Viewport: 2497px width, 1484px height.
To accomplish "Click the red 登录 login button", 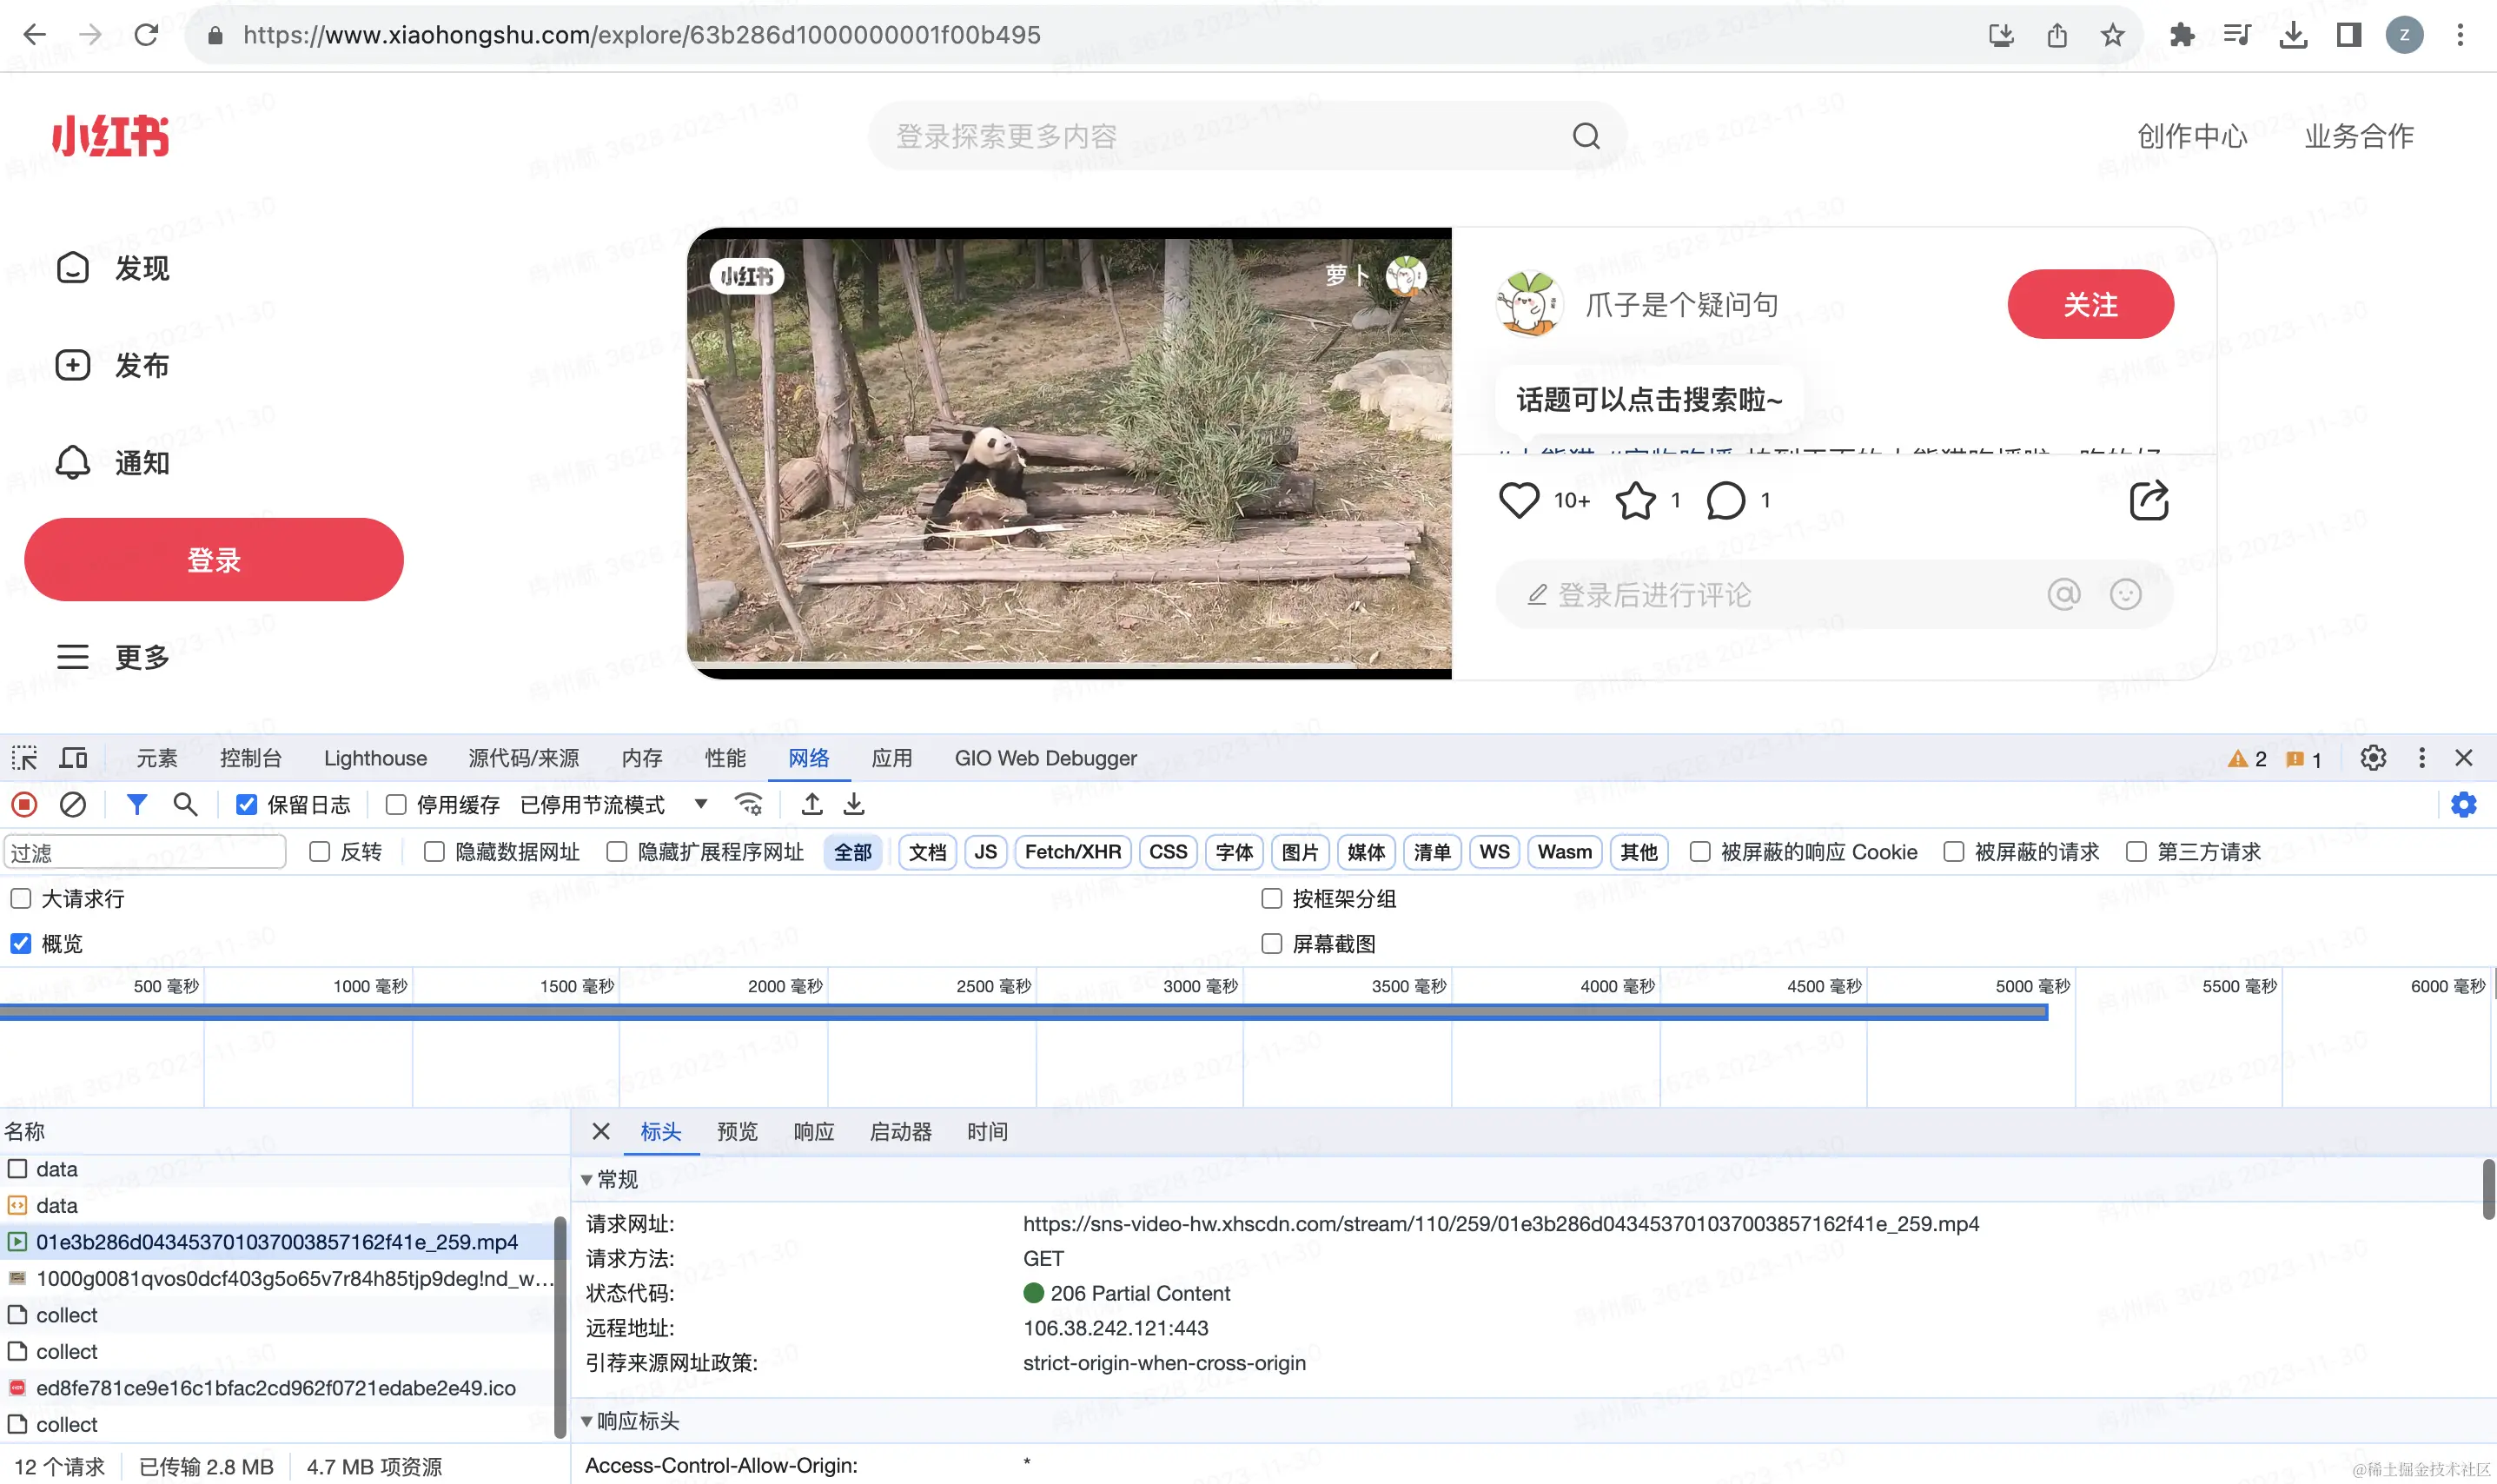I will coord(214,559).
